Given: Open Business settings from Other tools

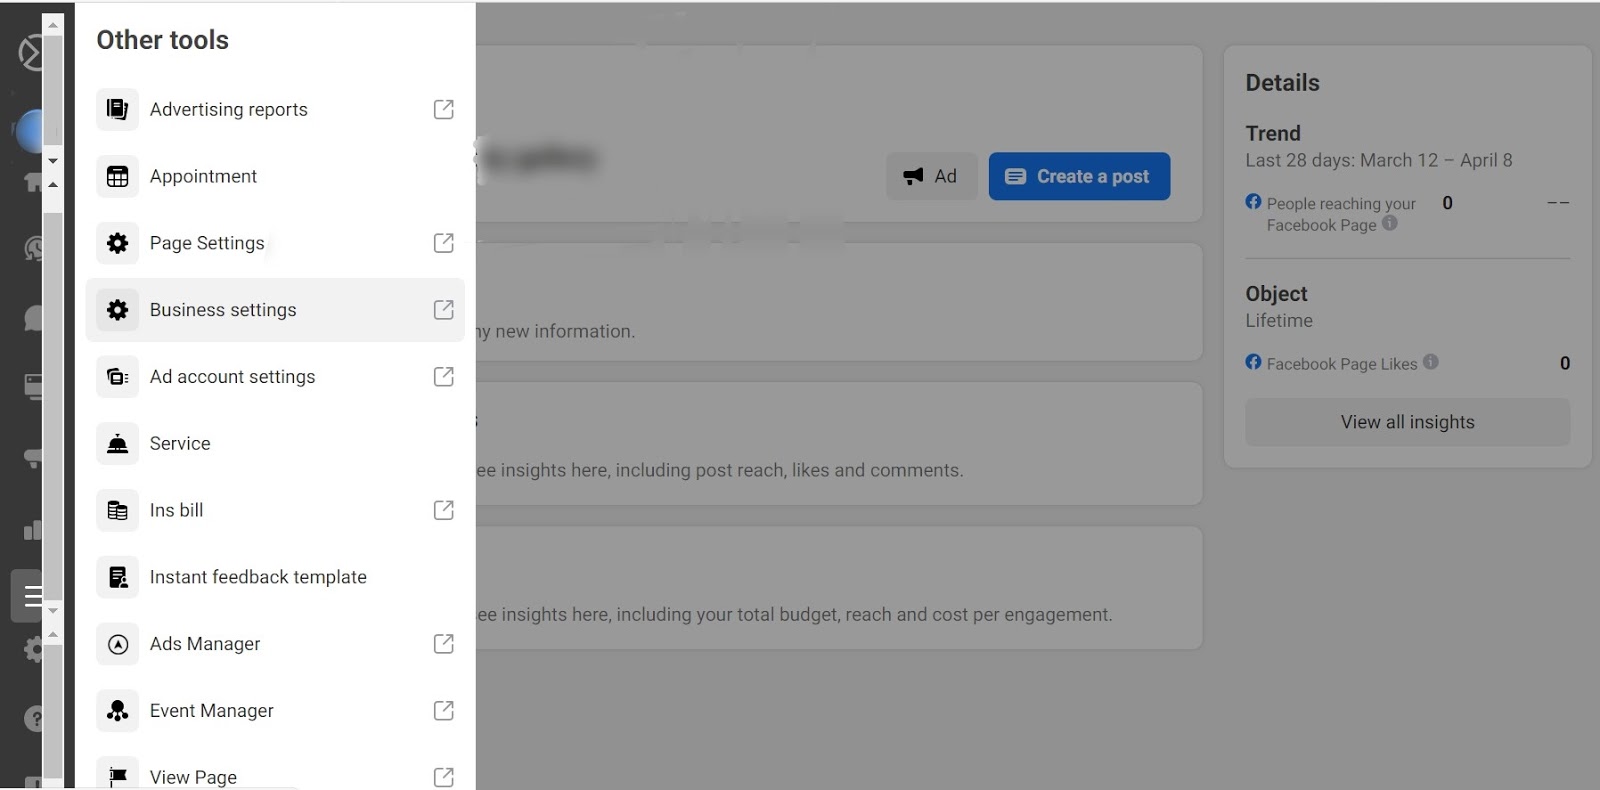Looking at the screenshot, I should tap(223, 310).
